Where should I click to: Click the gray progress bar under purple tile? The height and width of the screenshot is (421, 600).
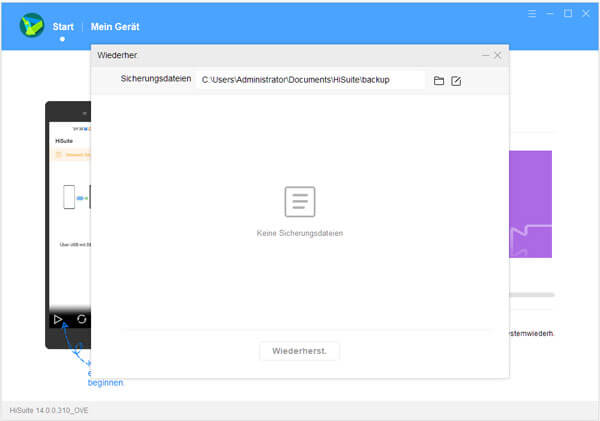pyautogui.click(x=530, y=295)
